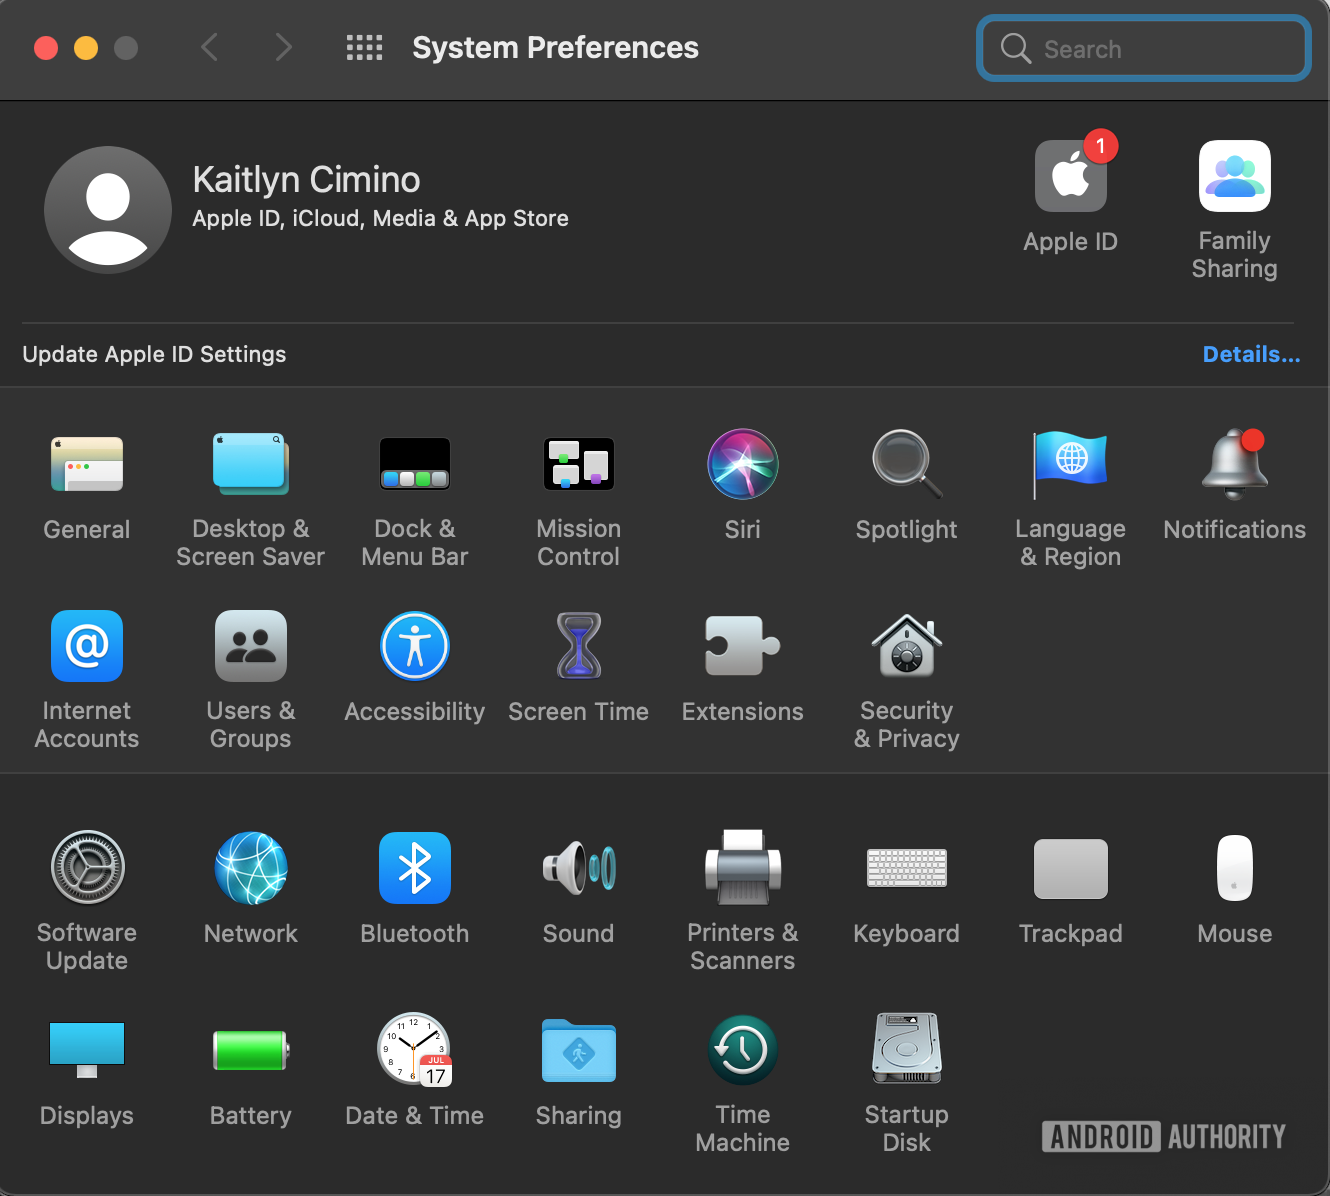Click the Network globe icon

[250, 868]
